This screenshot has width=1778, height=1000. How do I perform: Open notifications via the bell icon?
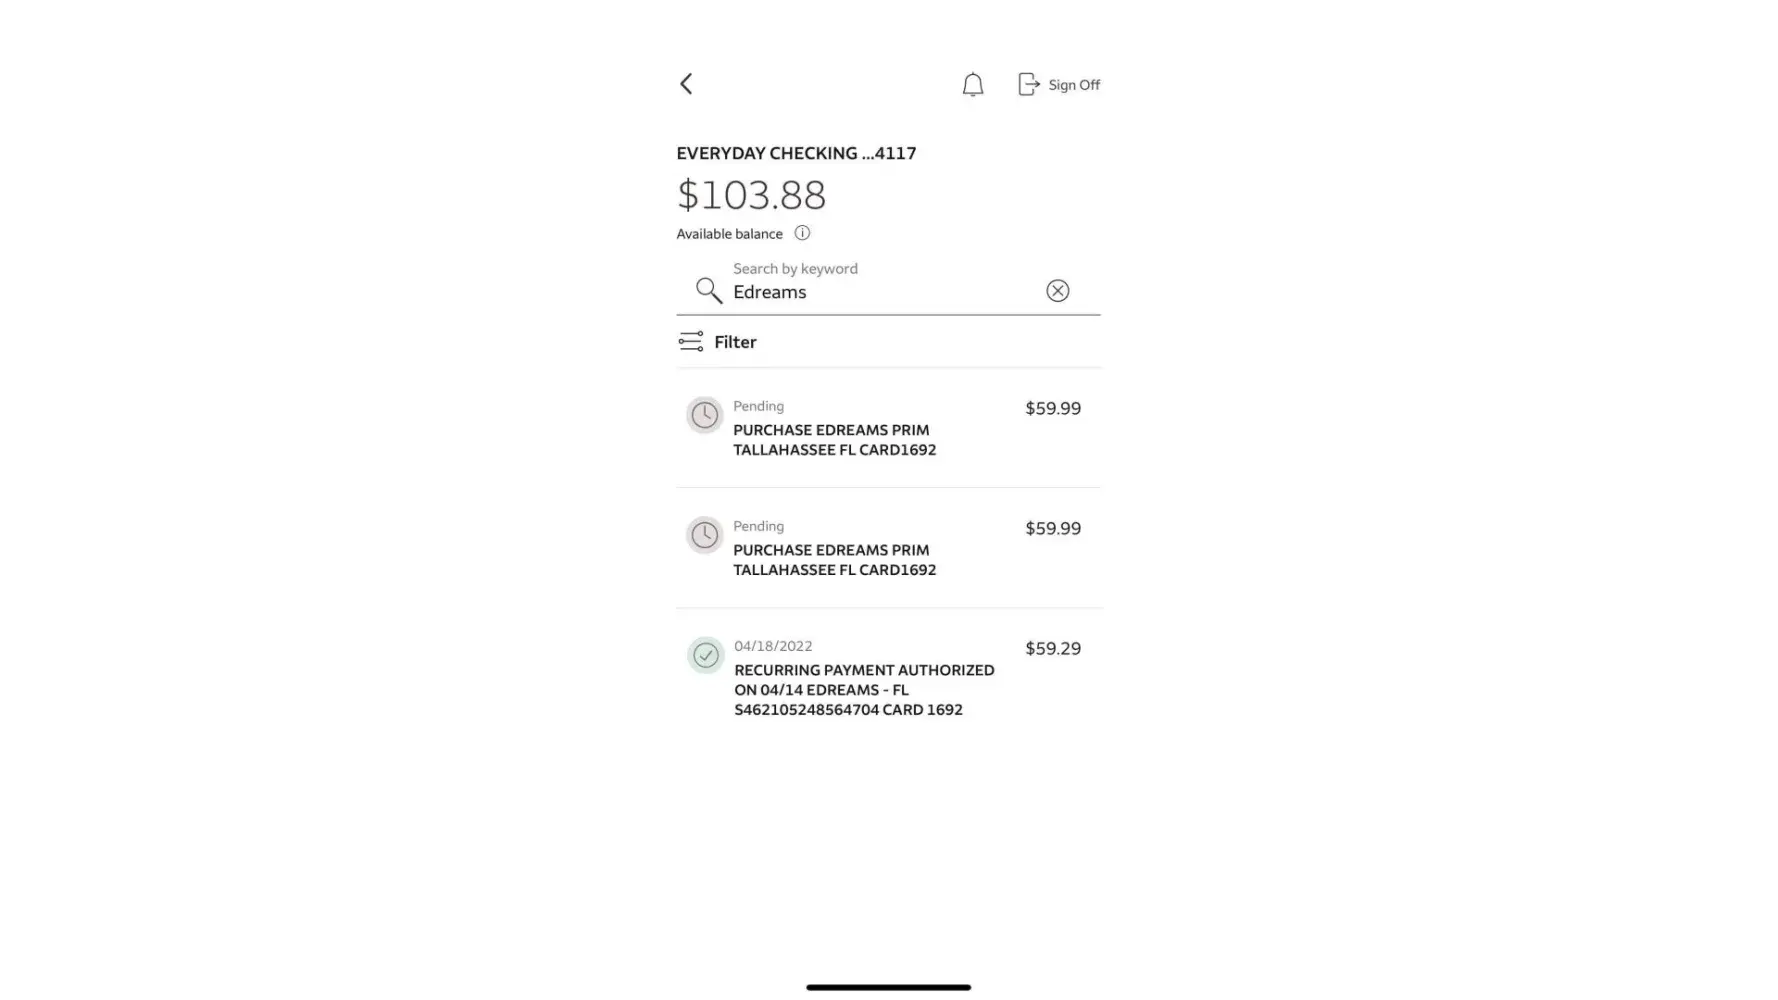point(972,85)
